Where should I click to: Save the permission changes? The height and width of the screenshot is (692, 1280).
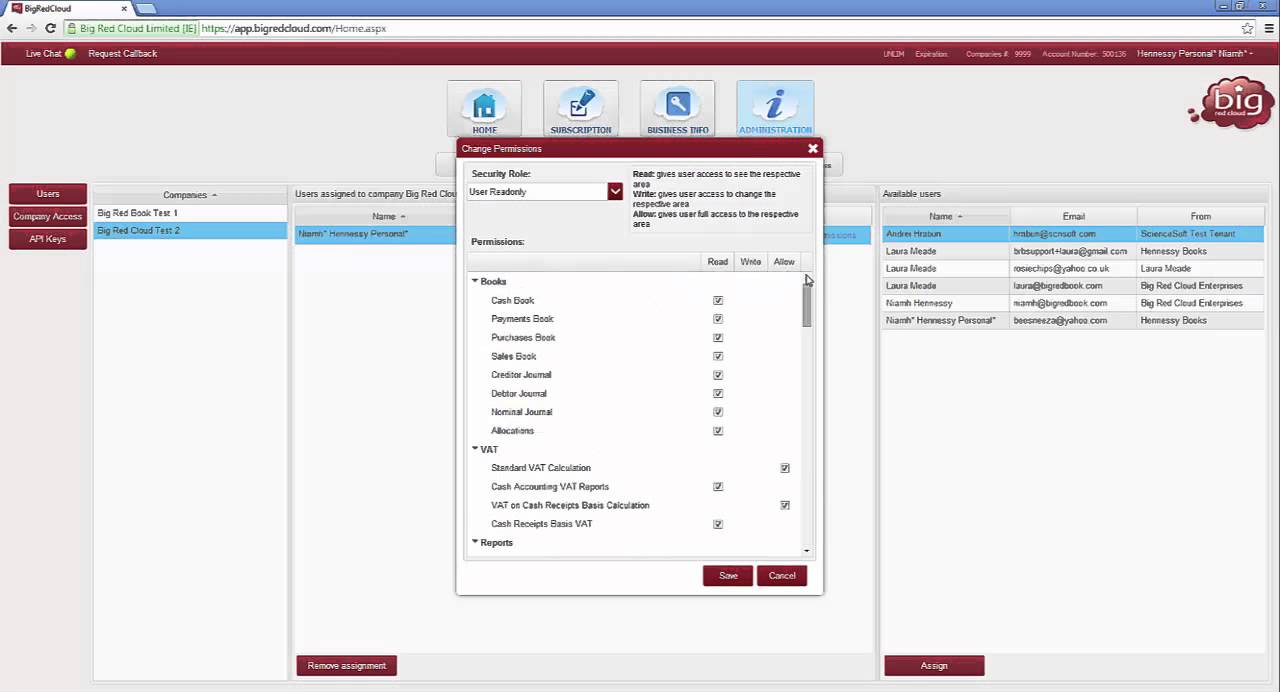coord(728,575)
